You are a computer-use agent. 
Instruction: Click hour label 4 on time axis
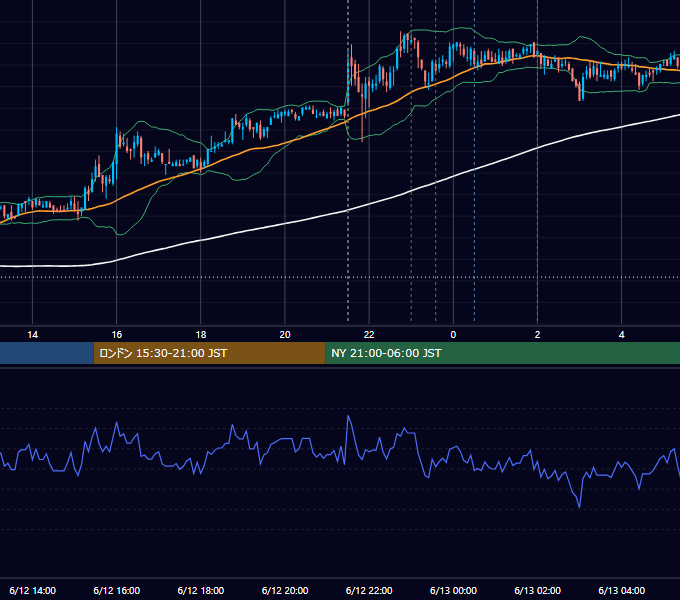pyautogui.click(x=621, y=335)
